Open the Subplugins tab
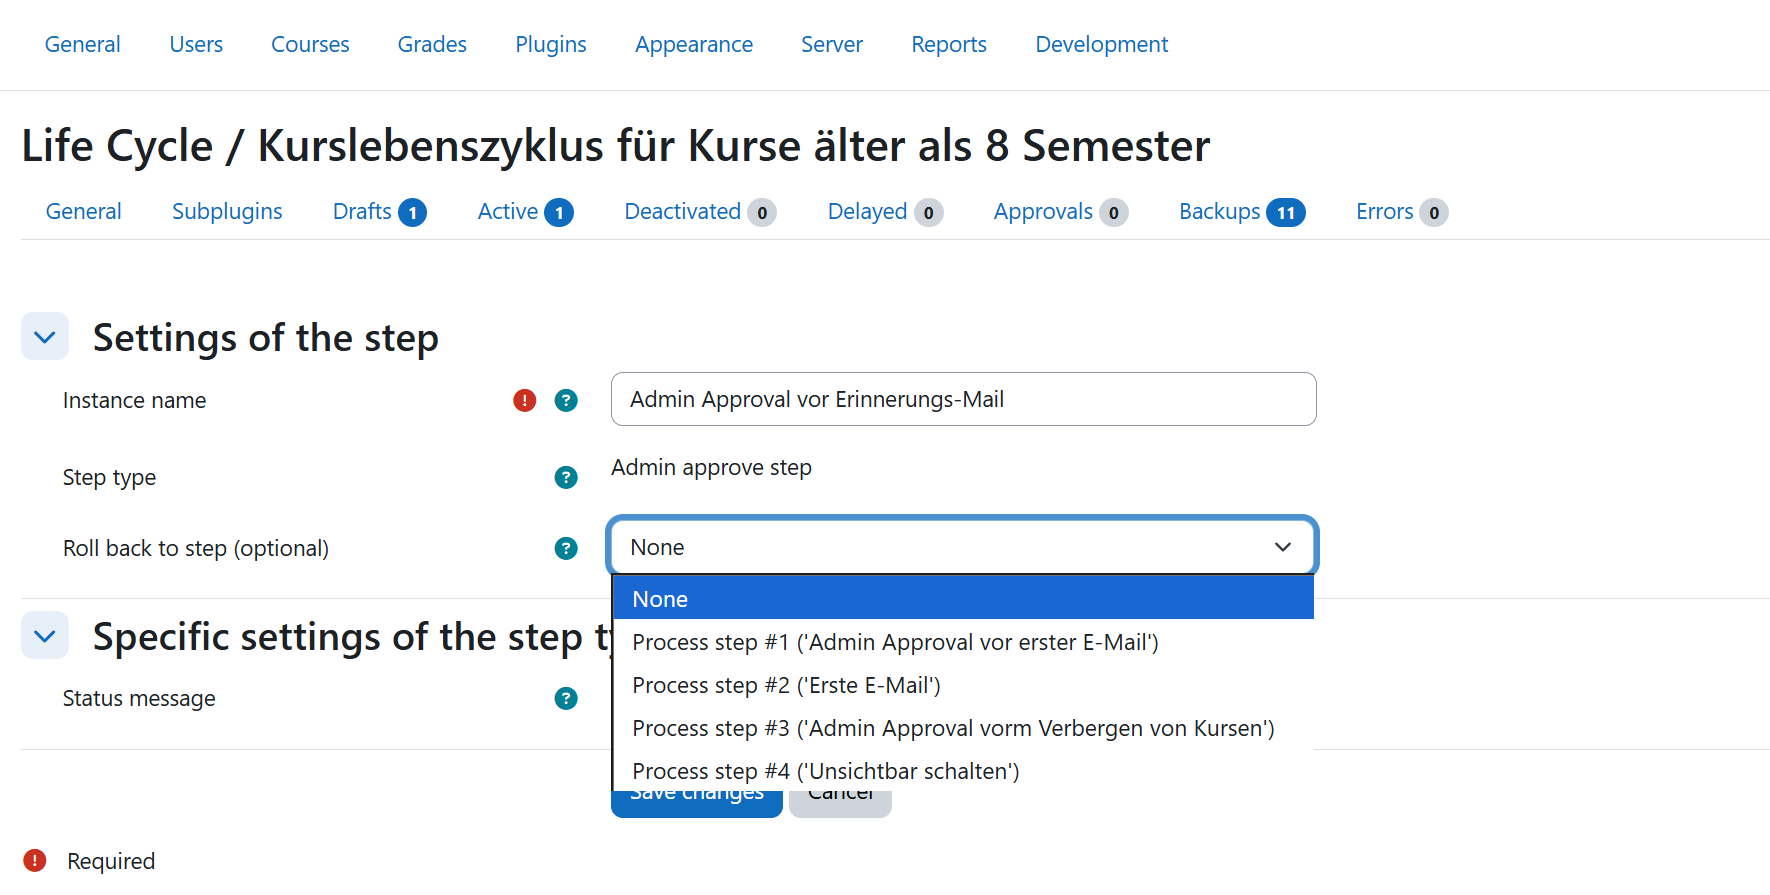1770x895 pixels. [227, 212]
